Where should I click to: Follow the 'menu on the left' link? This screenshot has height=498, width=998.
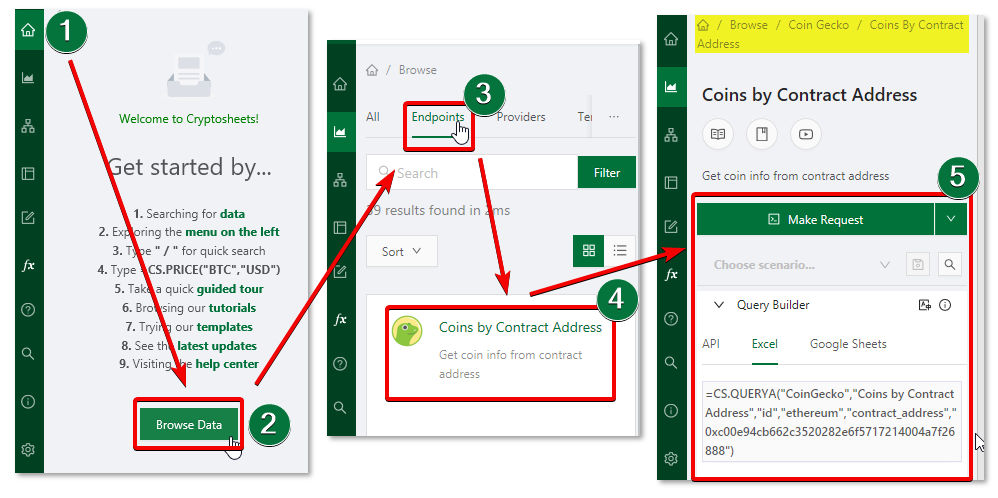[232, 232]
